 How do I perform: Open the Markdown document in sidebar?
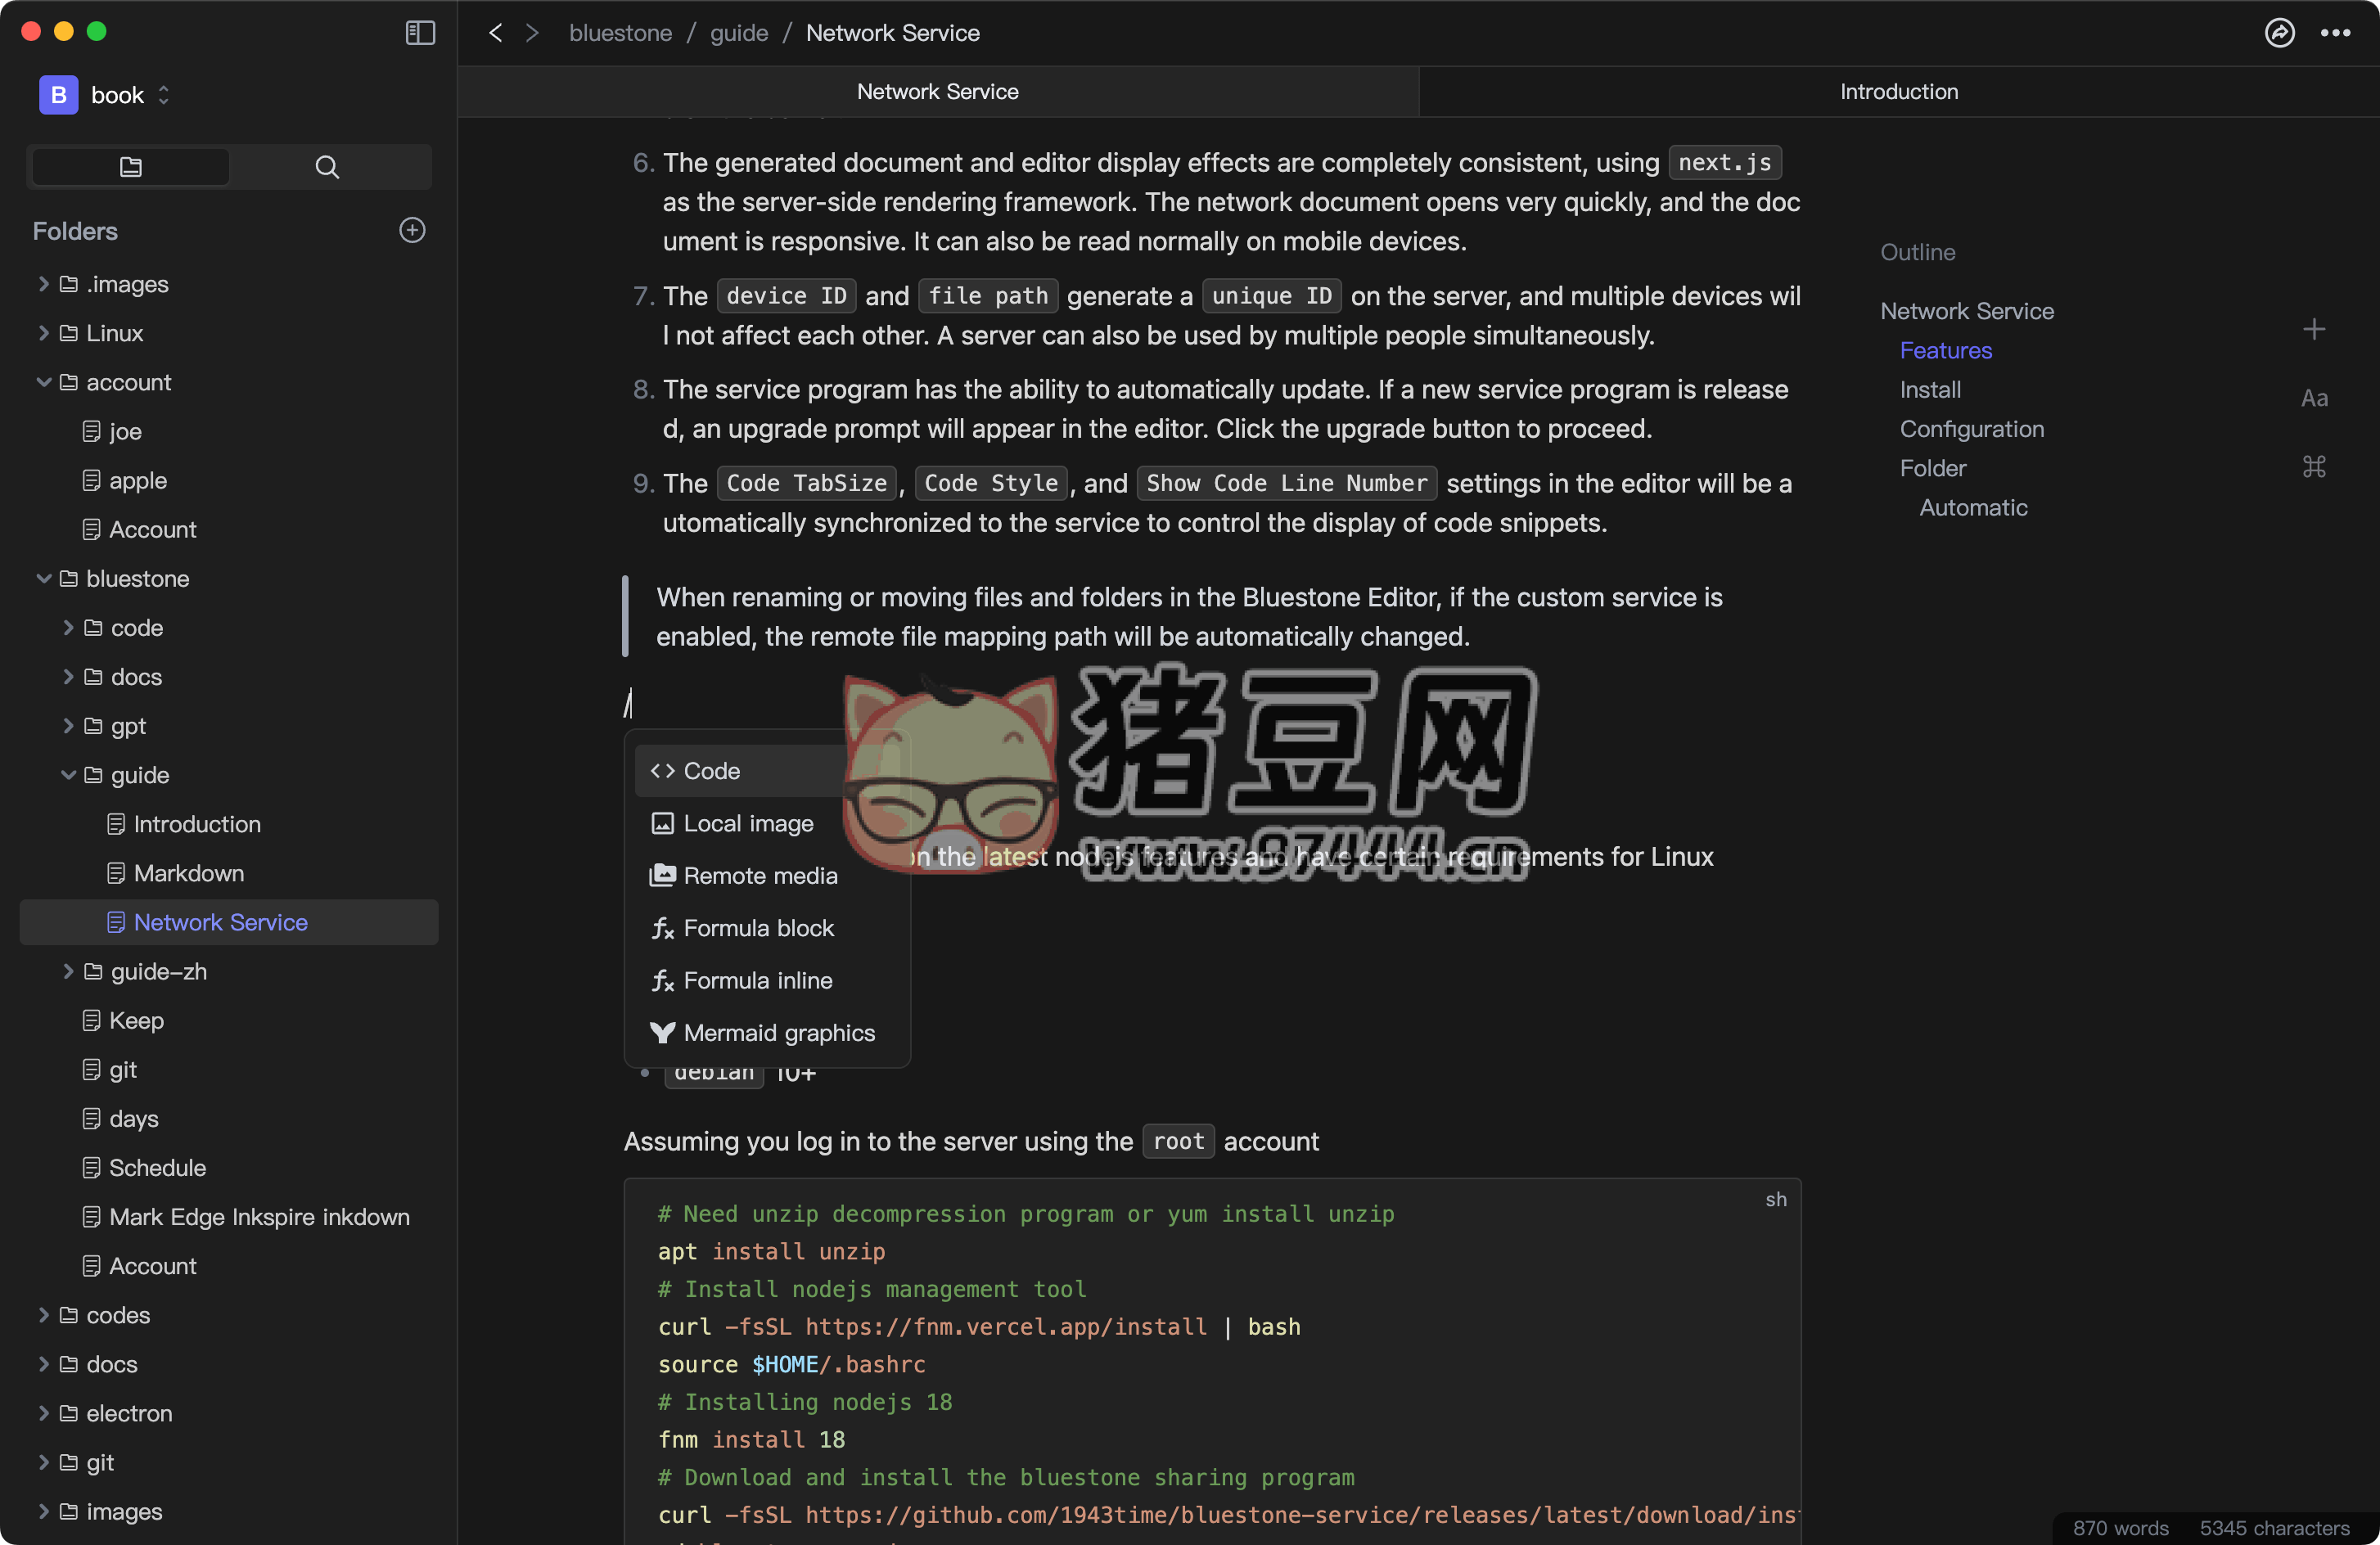[188, 873]
